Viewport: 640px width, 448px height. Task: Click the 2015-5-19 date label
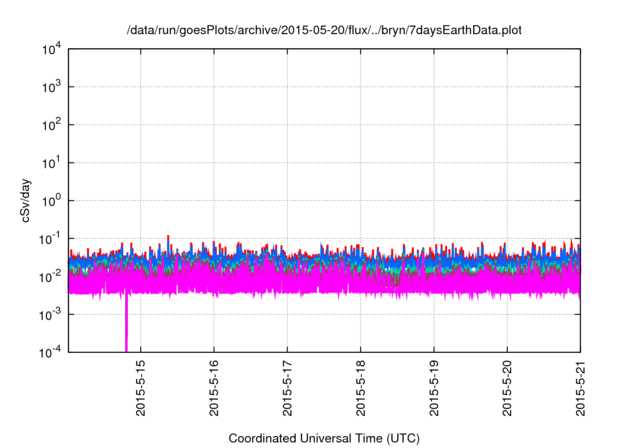(434, 388)
